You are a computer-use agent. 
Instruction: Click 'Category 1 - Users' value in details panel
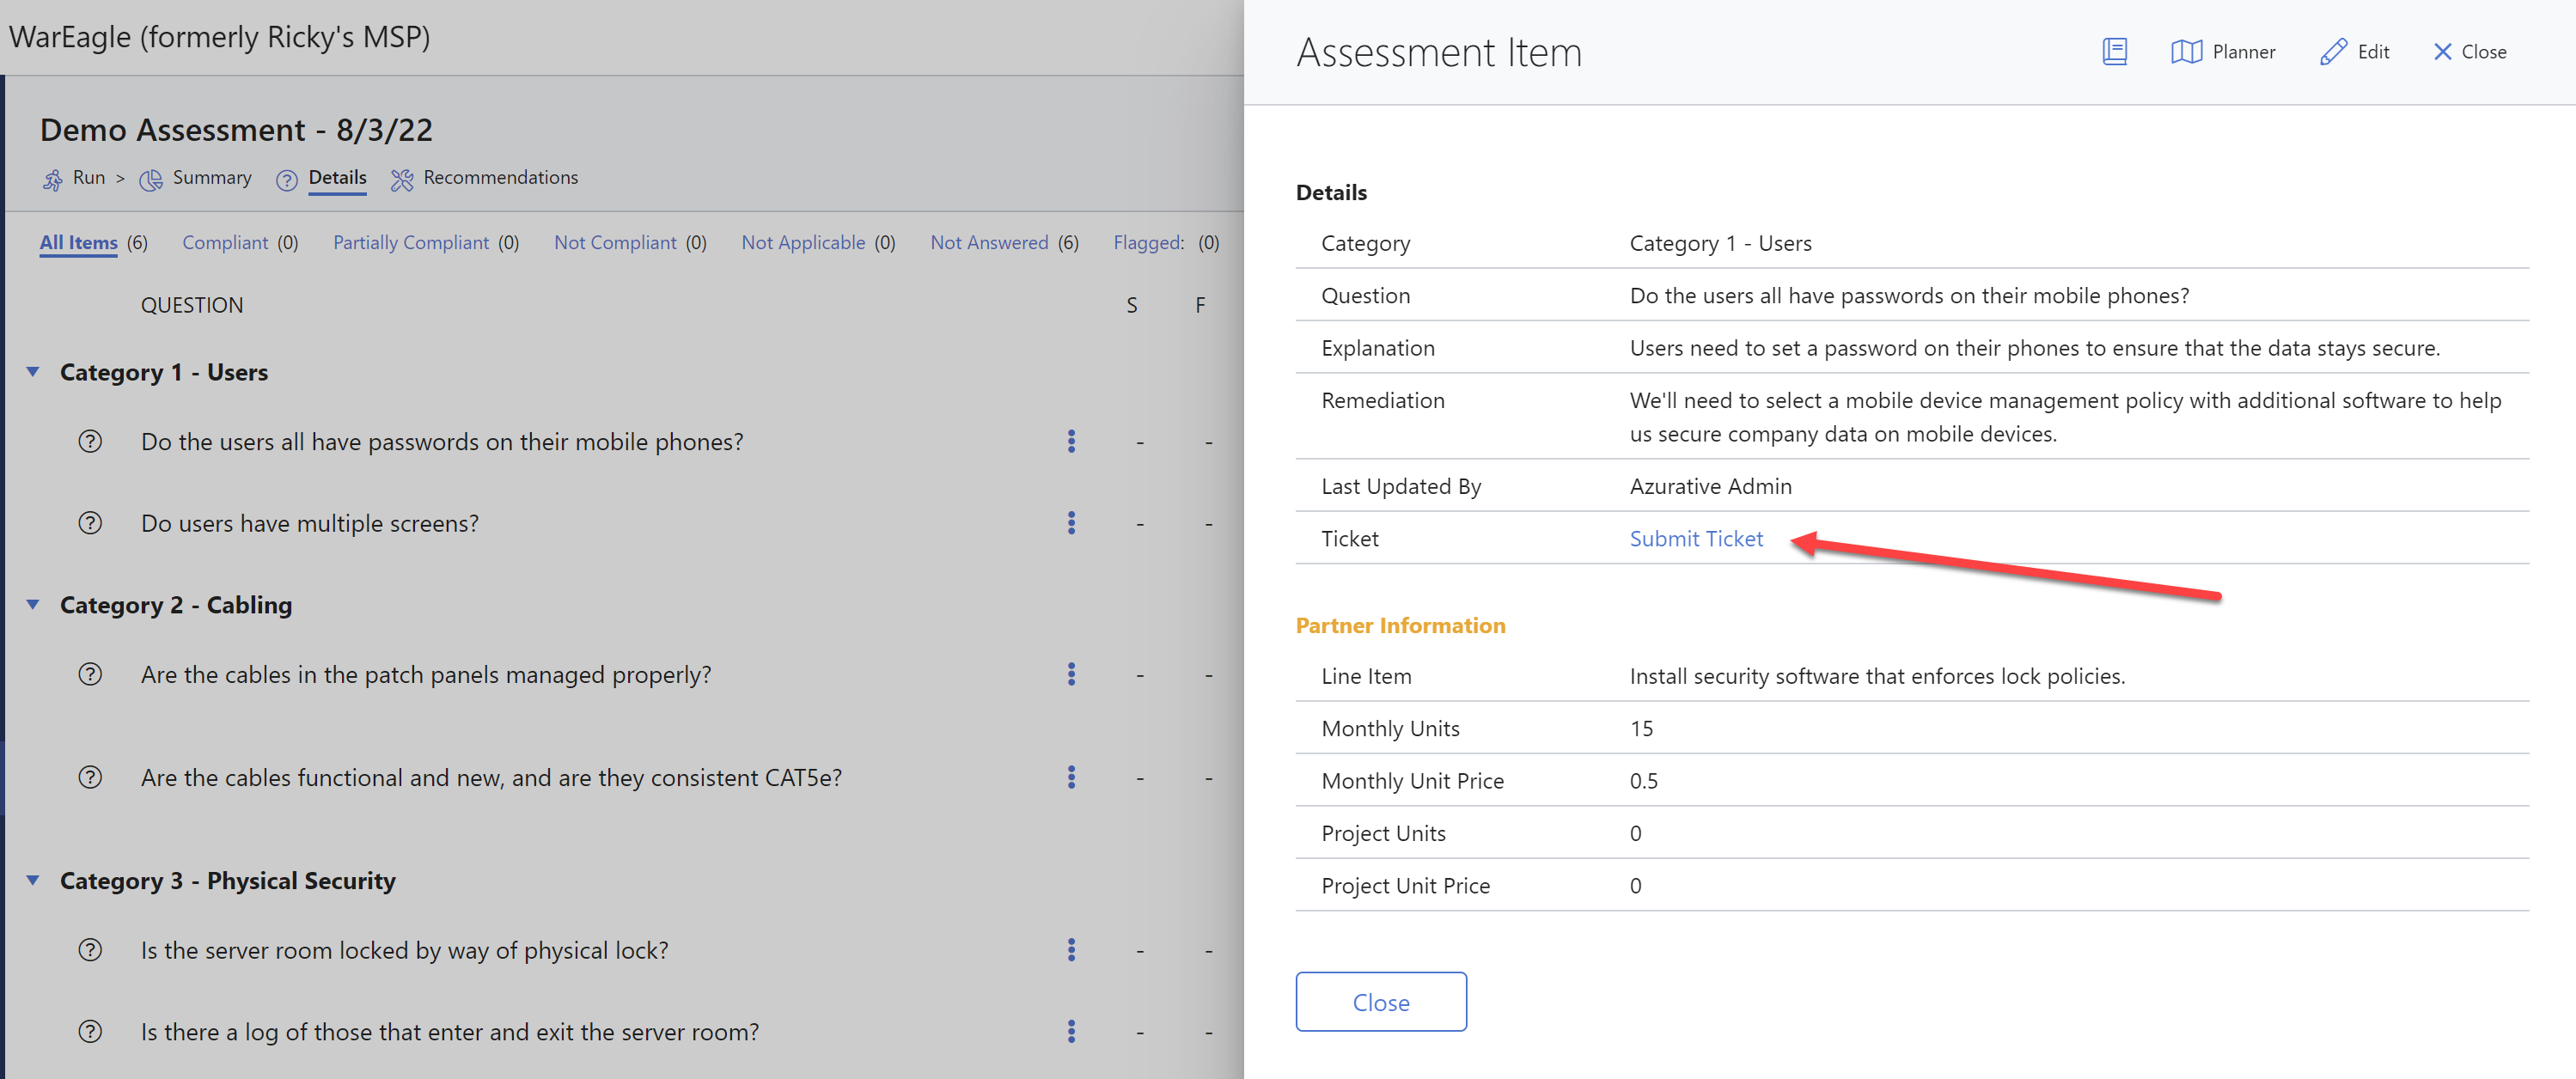(x=1720, y=244)
